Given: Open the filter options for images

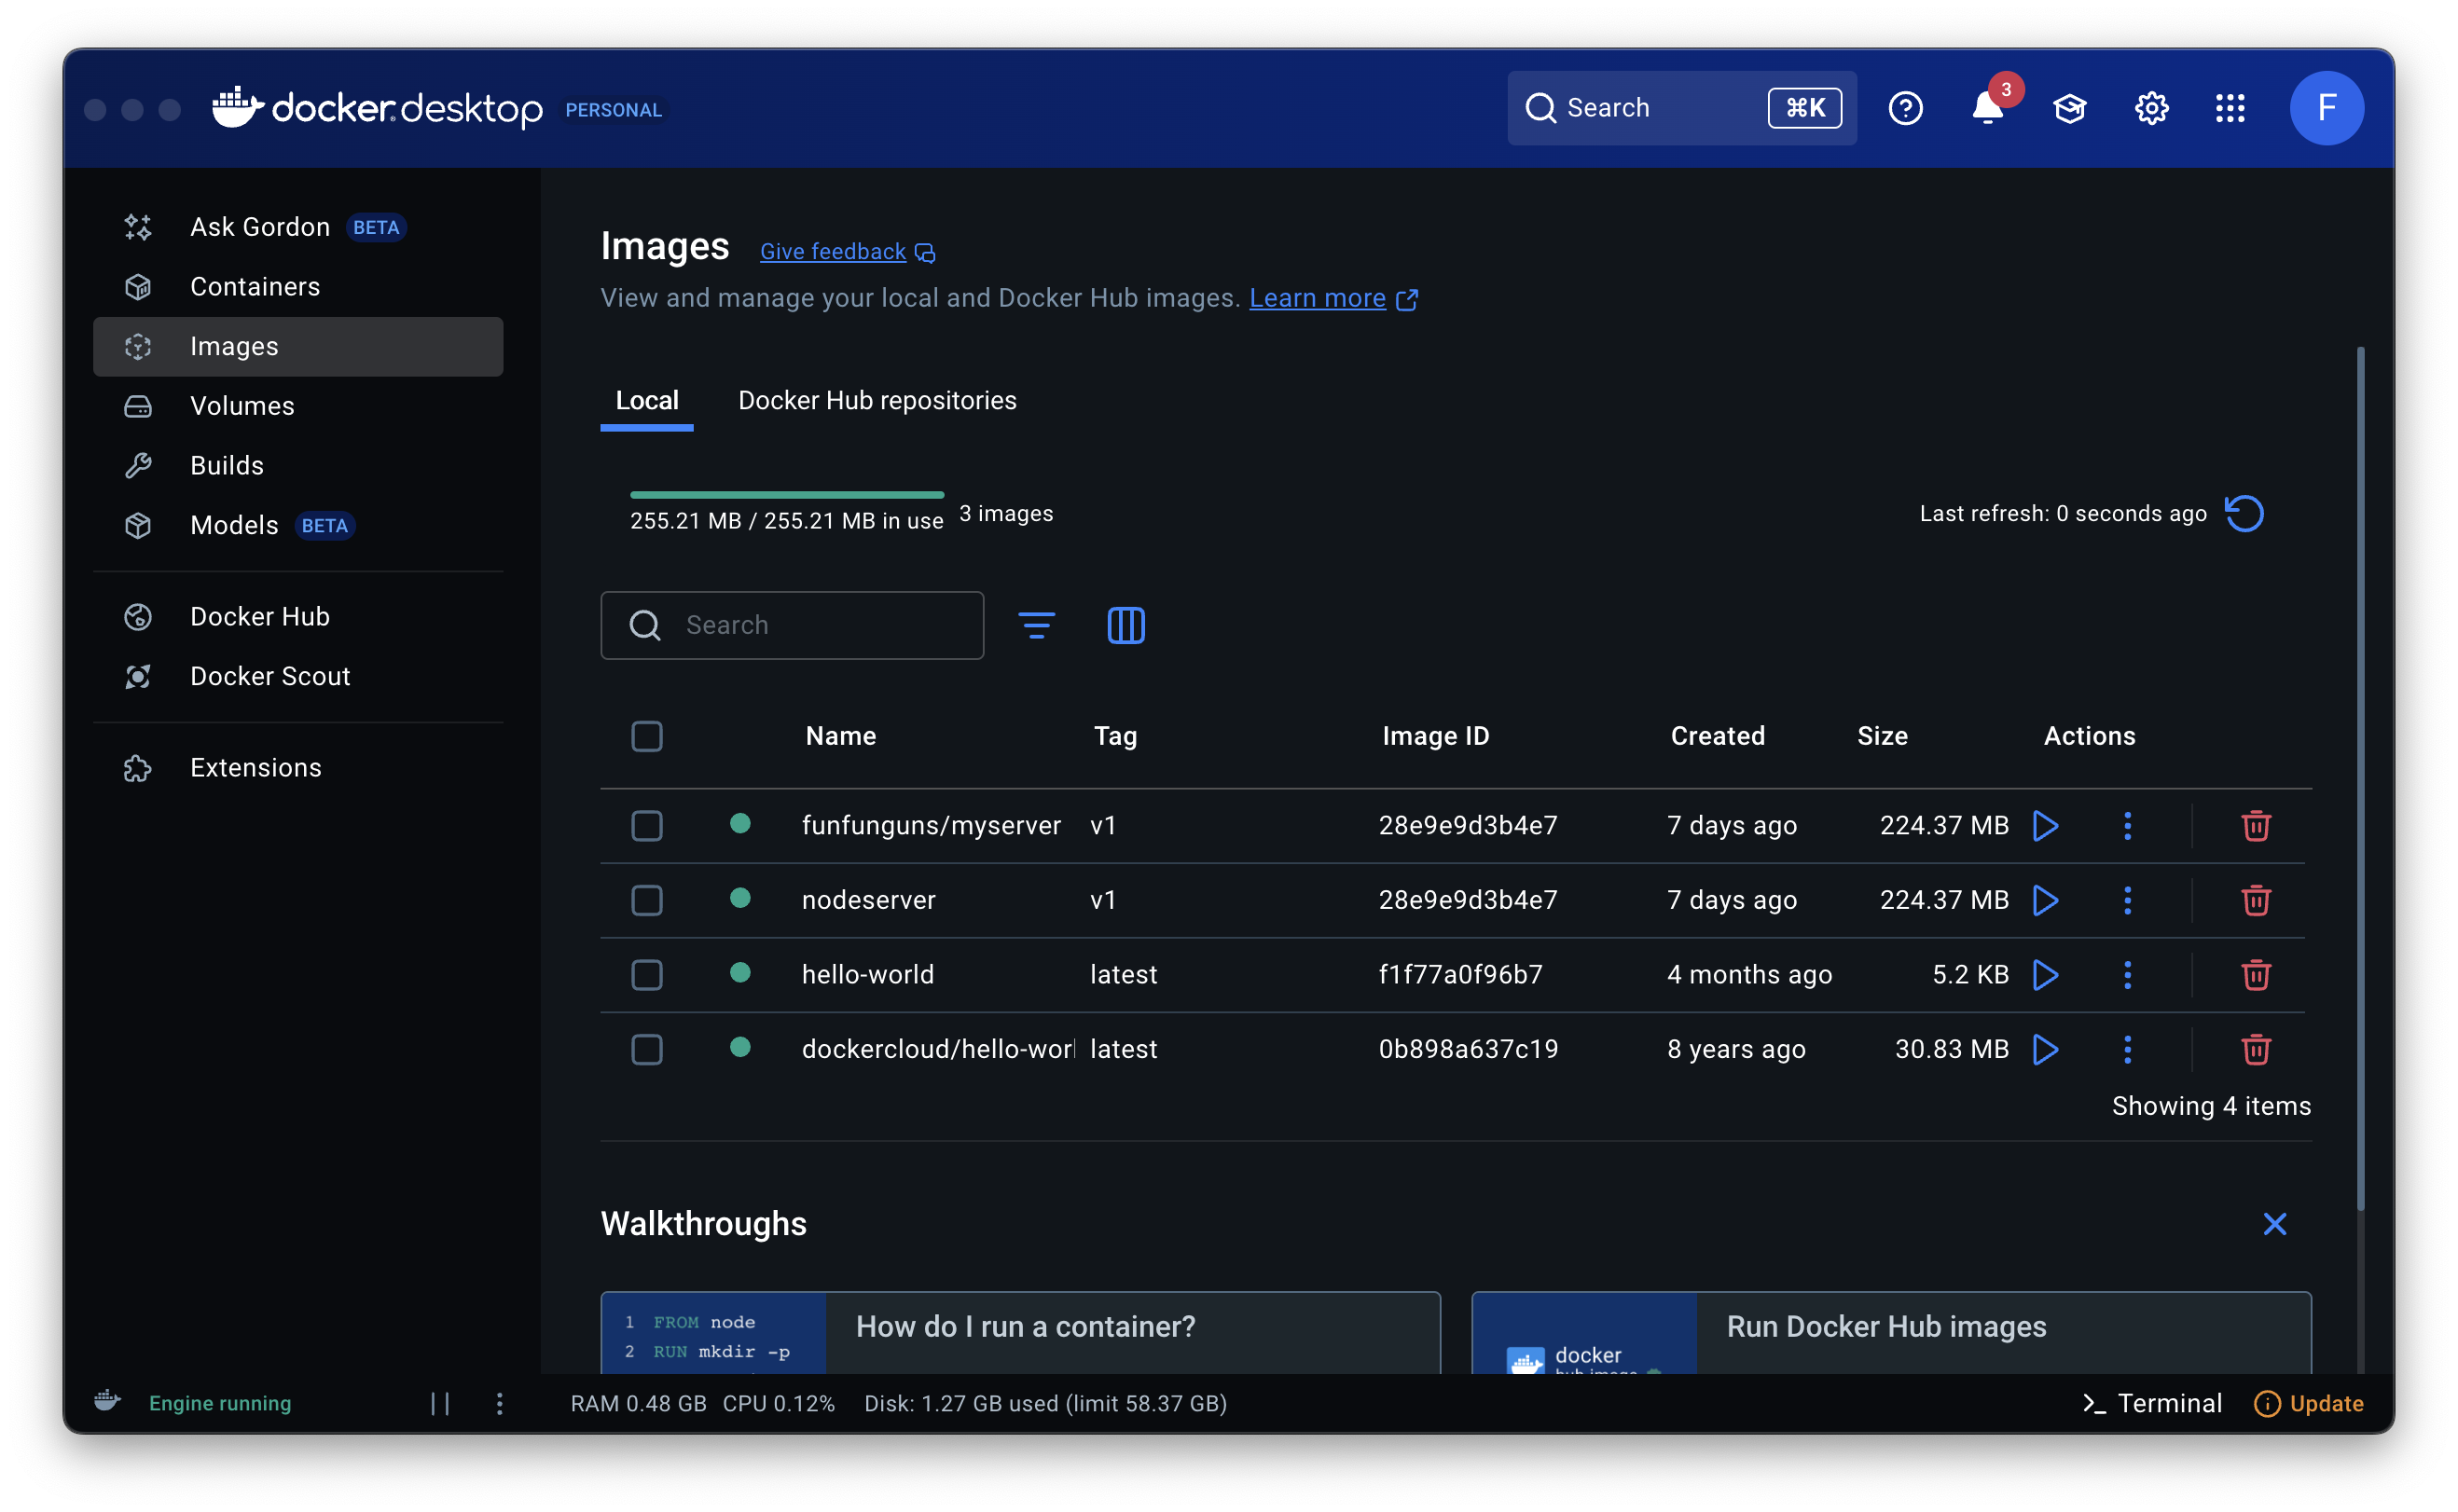Looking at the screenshot, I should click(x=1037, y=626).
